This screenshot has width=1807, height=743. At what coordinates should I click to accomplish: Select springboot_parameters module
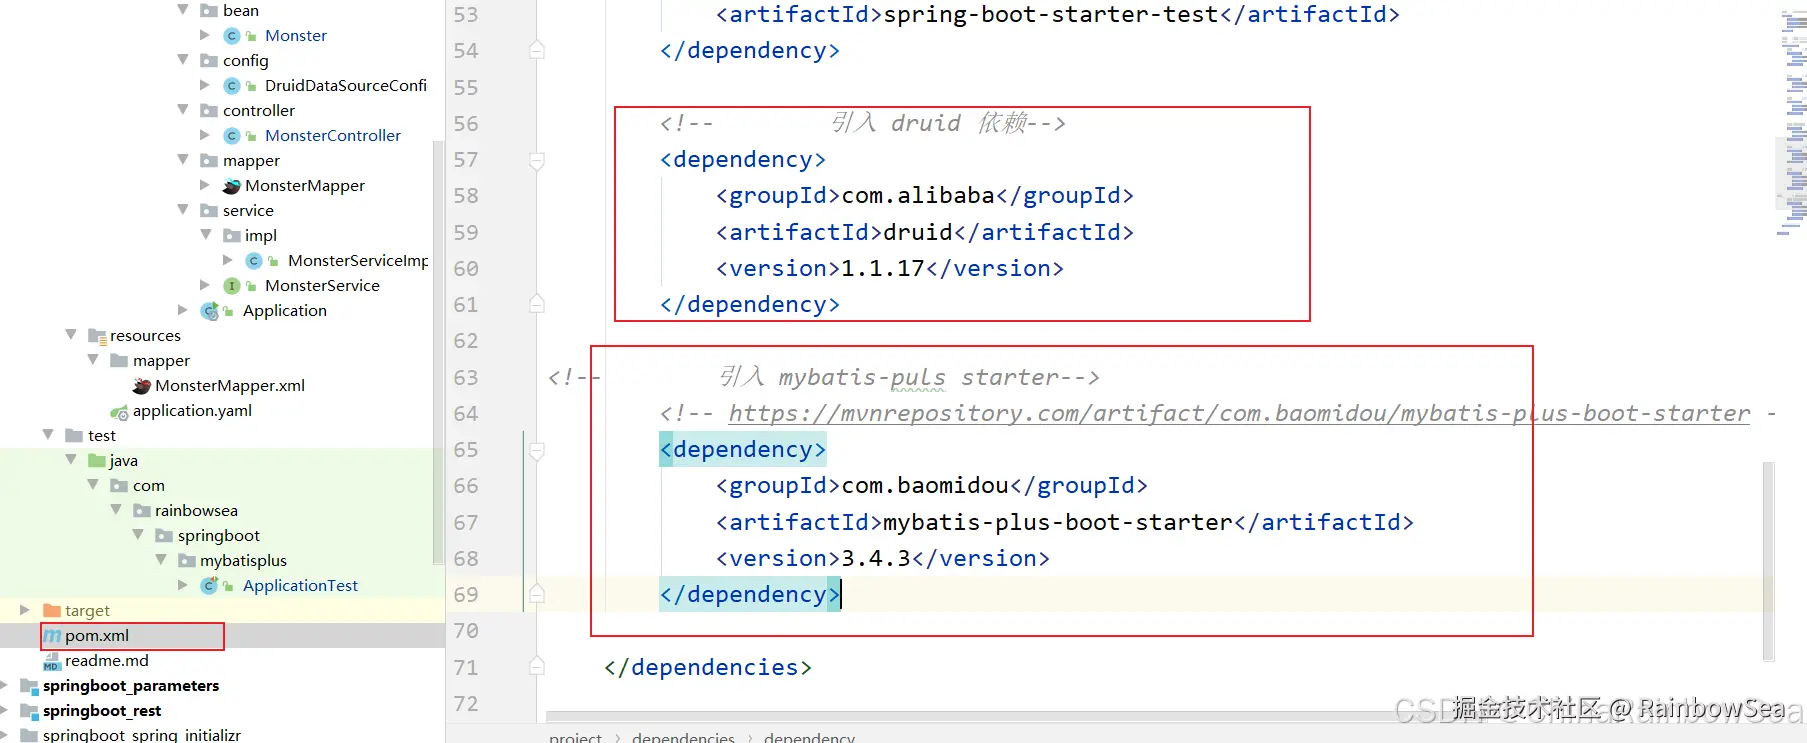click(131, 685)
